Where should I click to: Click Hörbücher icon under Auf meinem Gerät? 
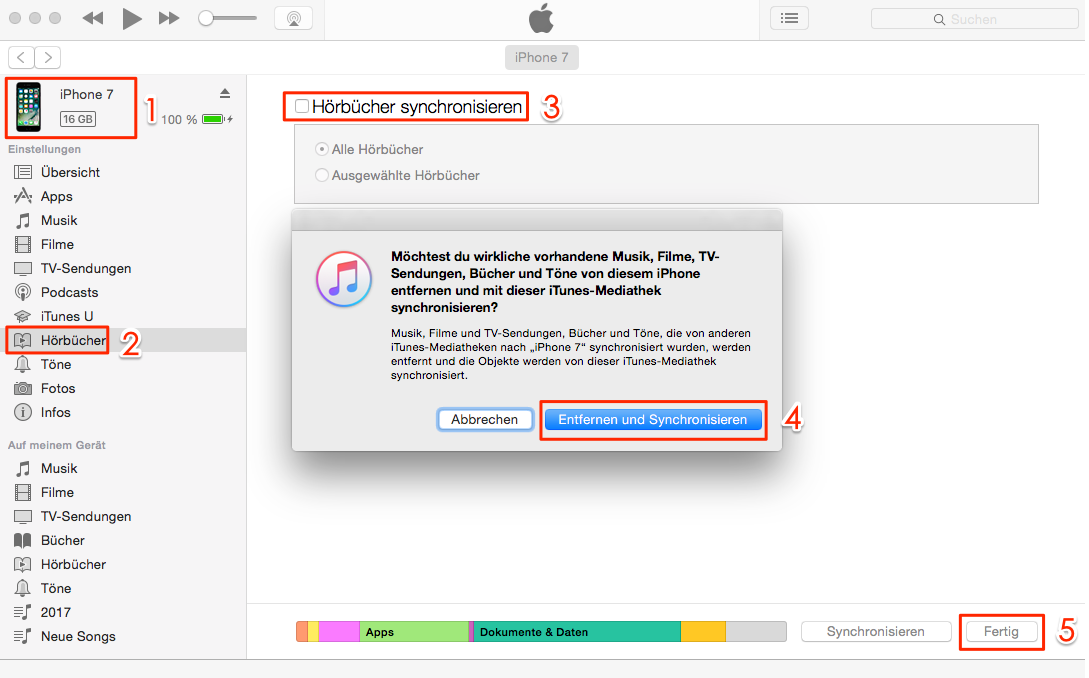[x=23, y=565]
